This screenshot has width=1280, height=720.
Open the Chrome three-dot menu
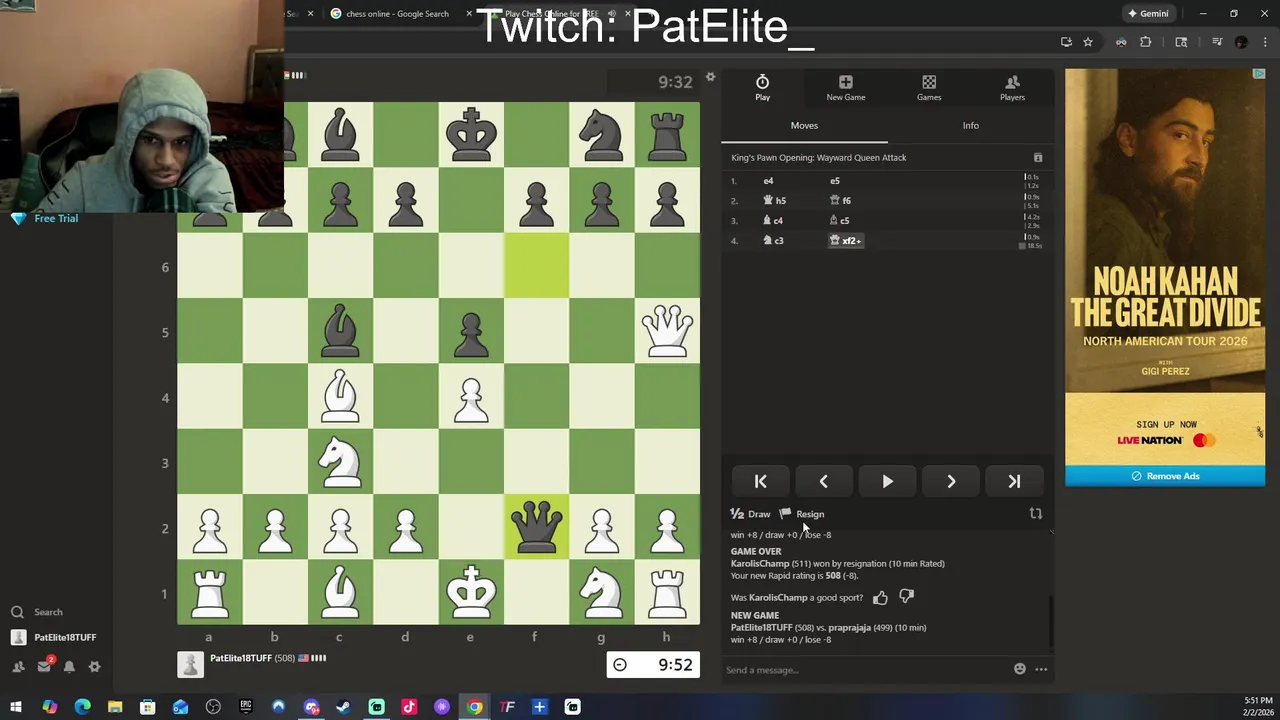(x=1264, y=42)
